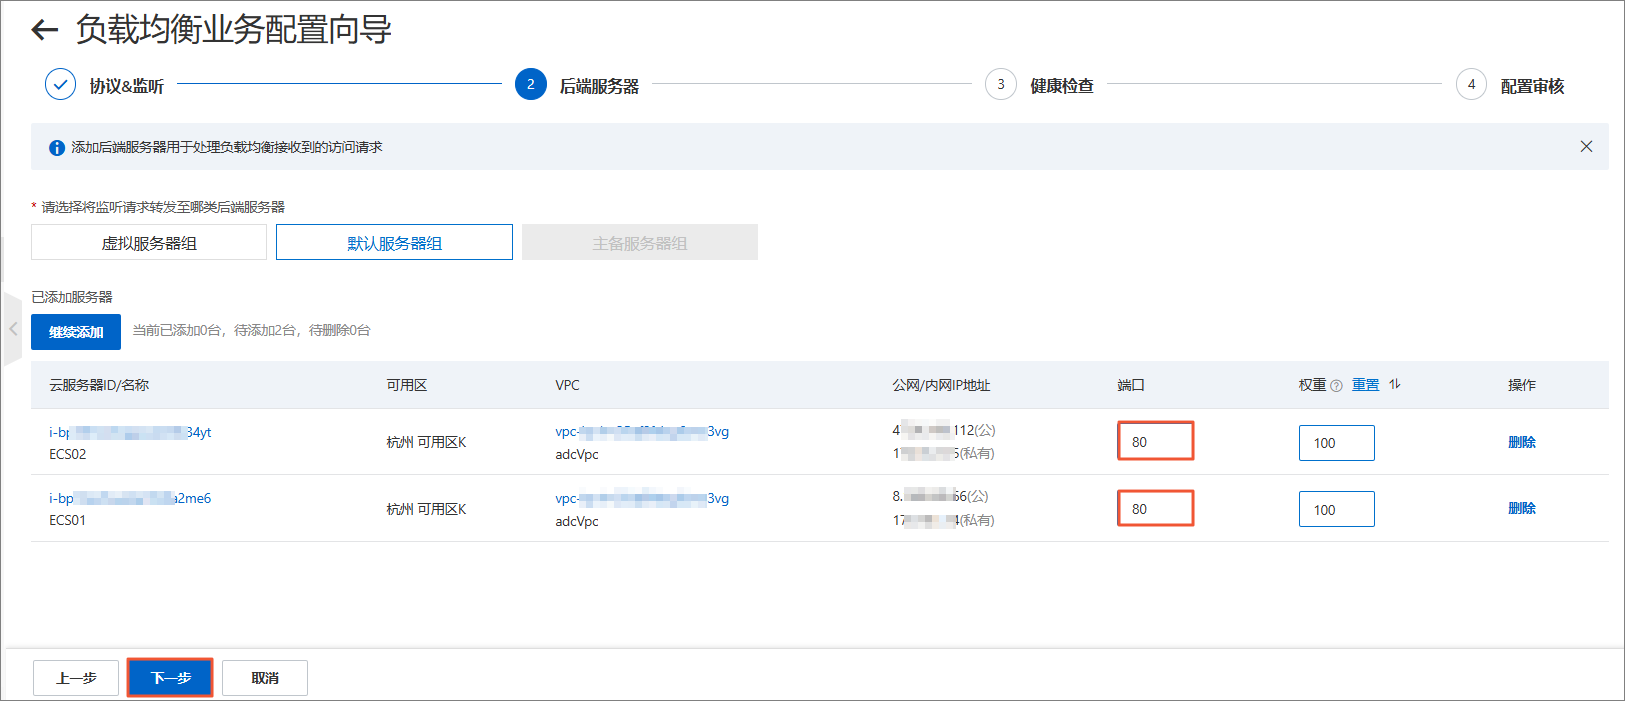Expand the collapsed left sidebar handle

point(13,329)
